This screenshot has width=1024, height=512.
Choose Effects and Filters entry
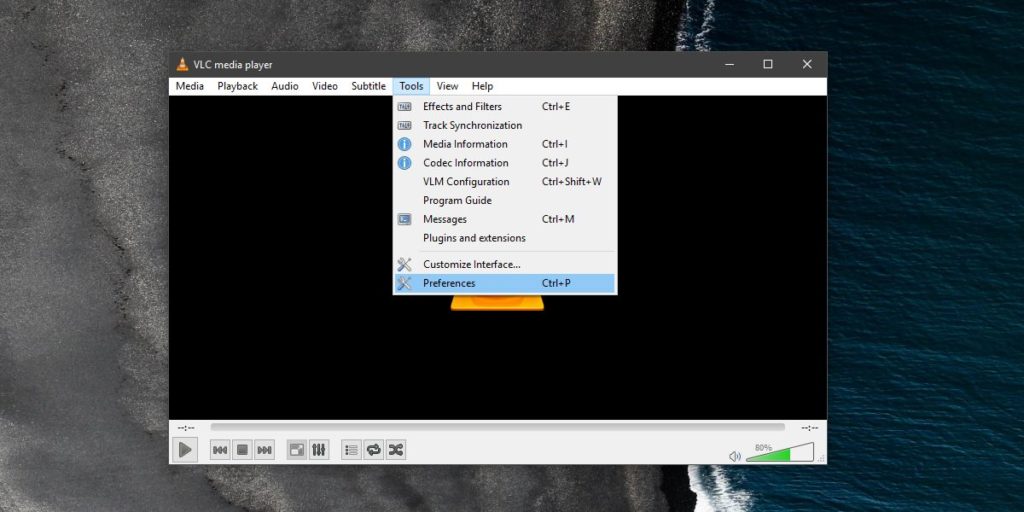[x=462, y=106]
